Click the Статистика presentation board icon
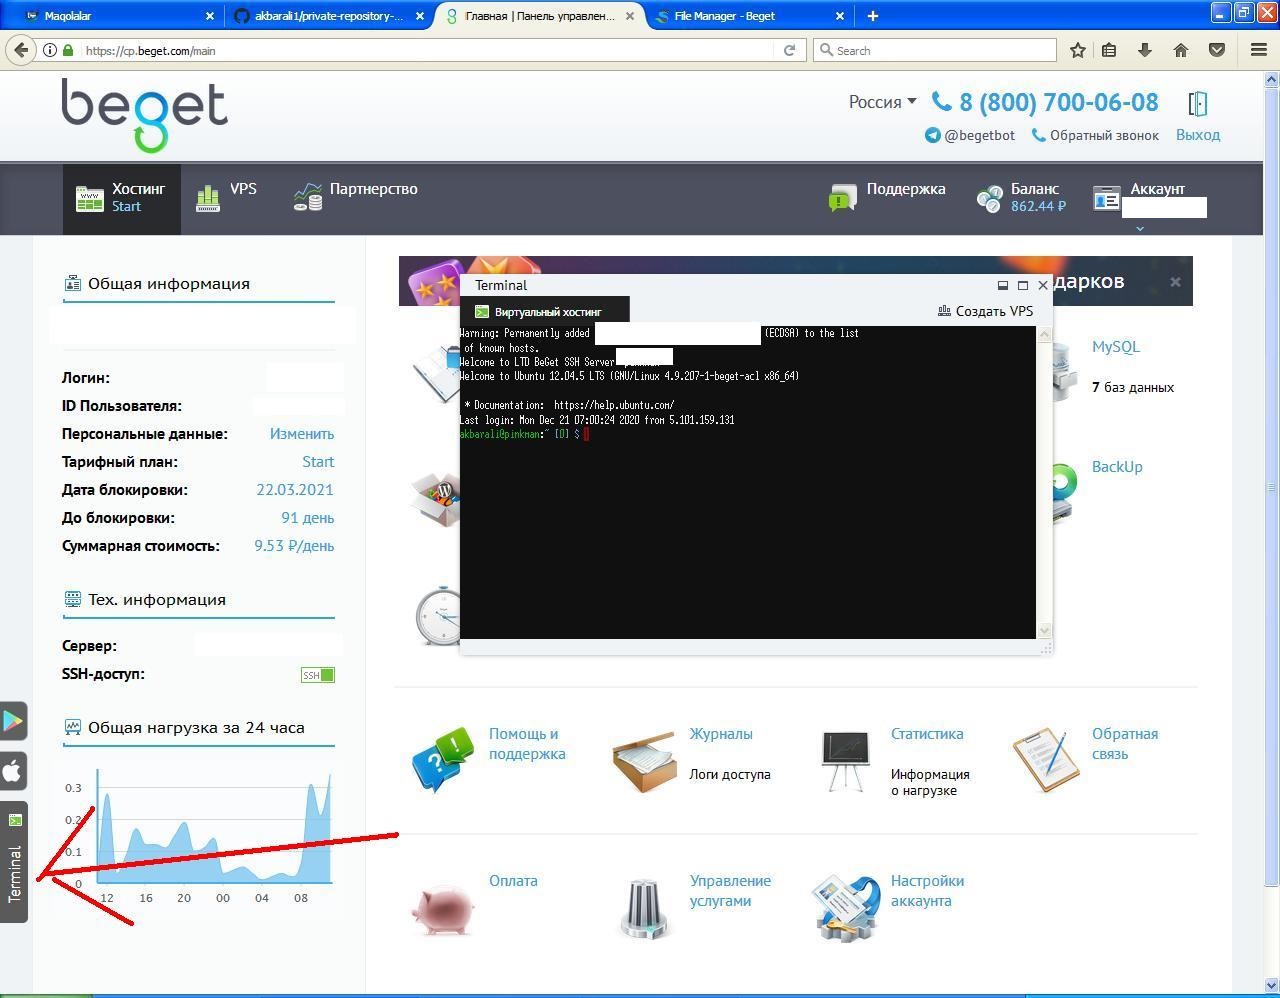The width and height of the screenshot is (1280, 998). [845, 761]
